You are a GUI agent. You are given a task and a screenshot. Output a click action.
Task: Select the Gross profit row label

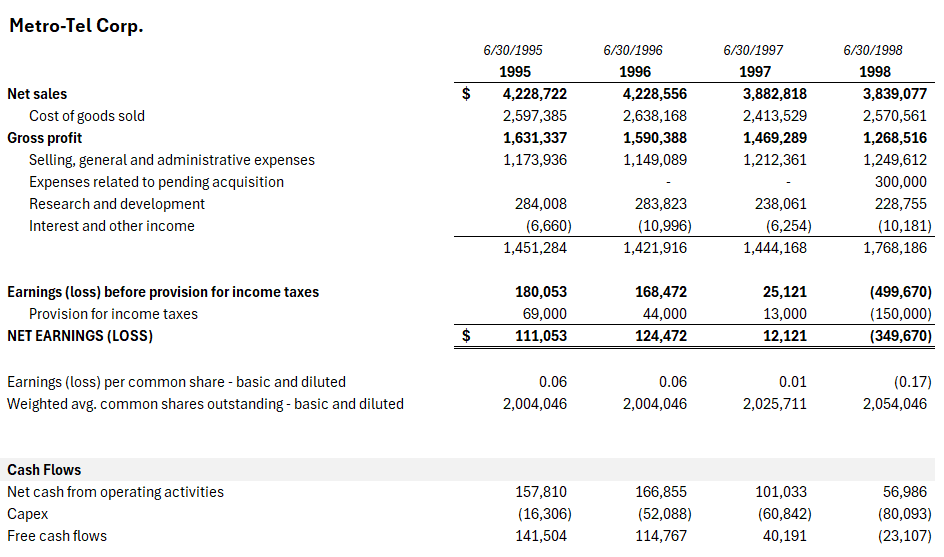[x=45, y=138]
